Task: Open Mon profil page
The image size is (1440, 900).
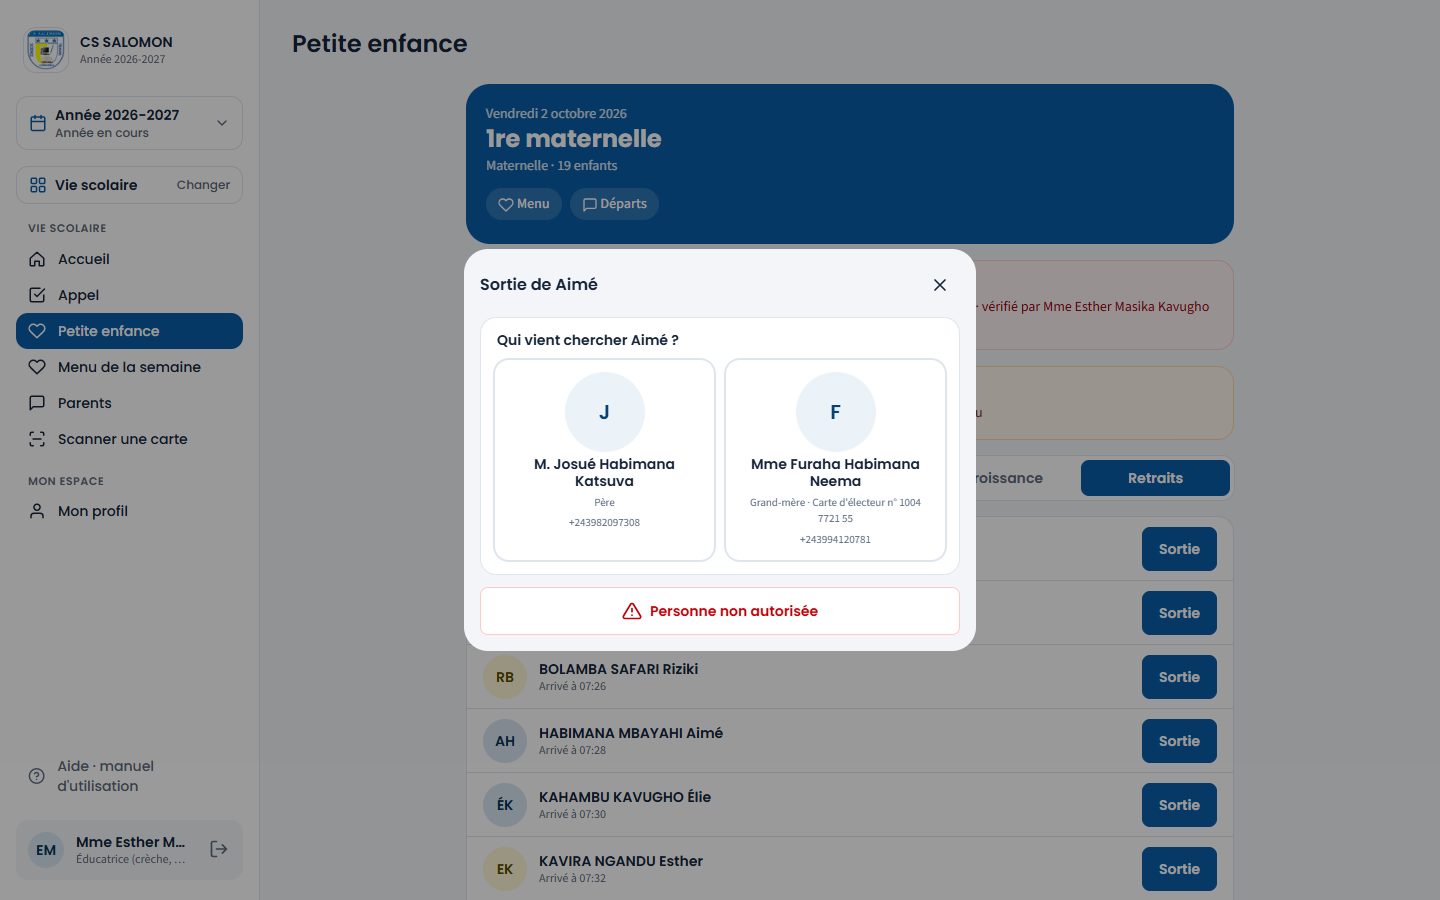Action: tap(129, 511)
